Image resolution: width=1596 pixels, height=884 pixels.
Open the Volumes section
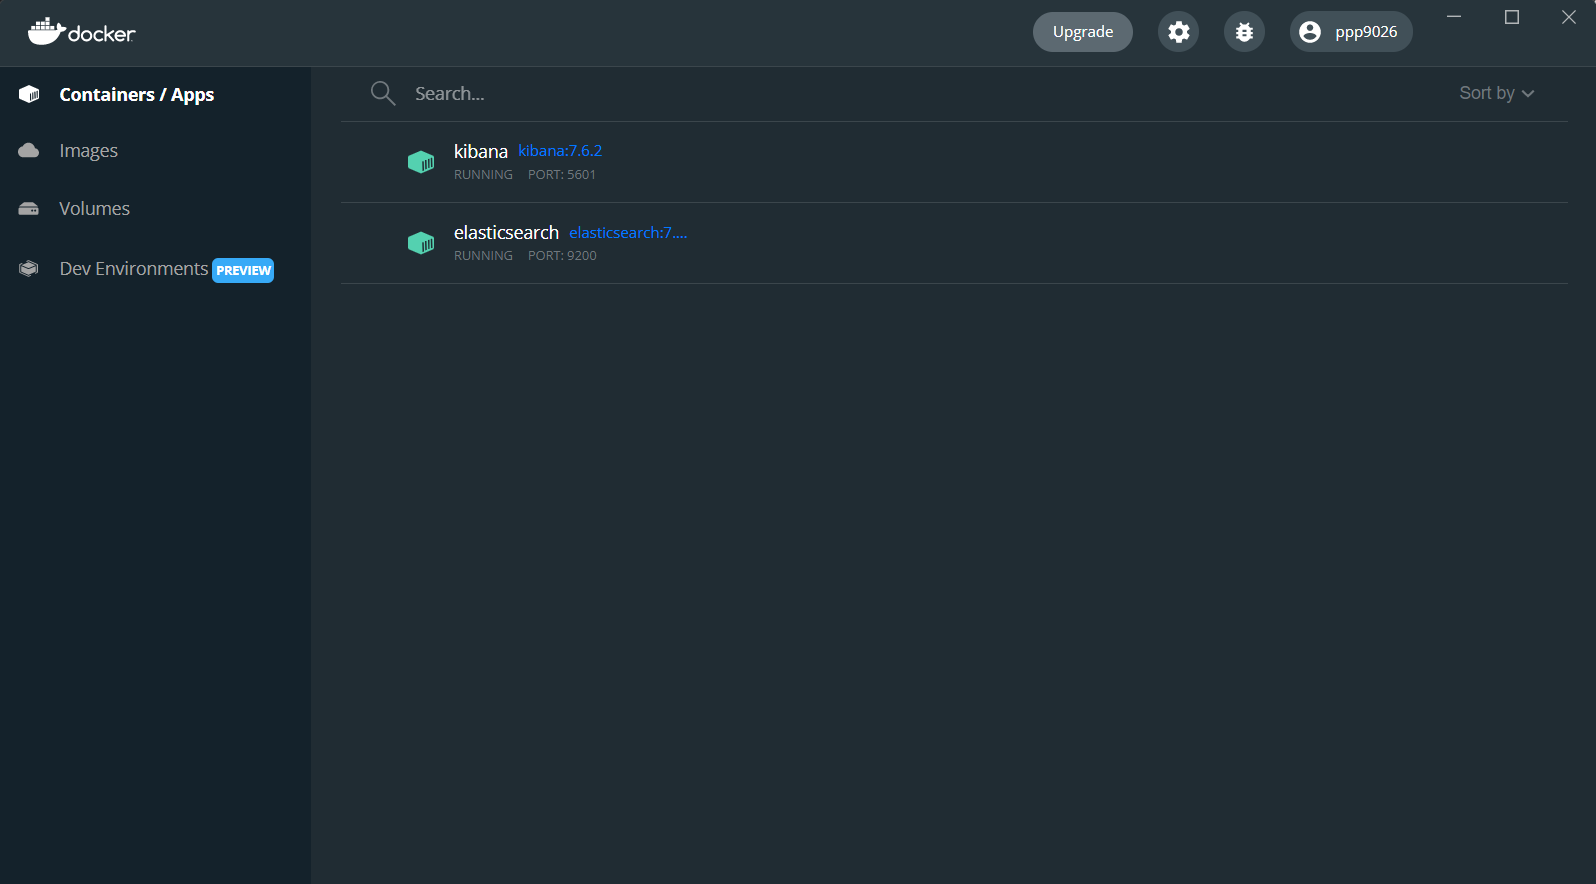pos(94,208)
